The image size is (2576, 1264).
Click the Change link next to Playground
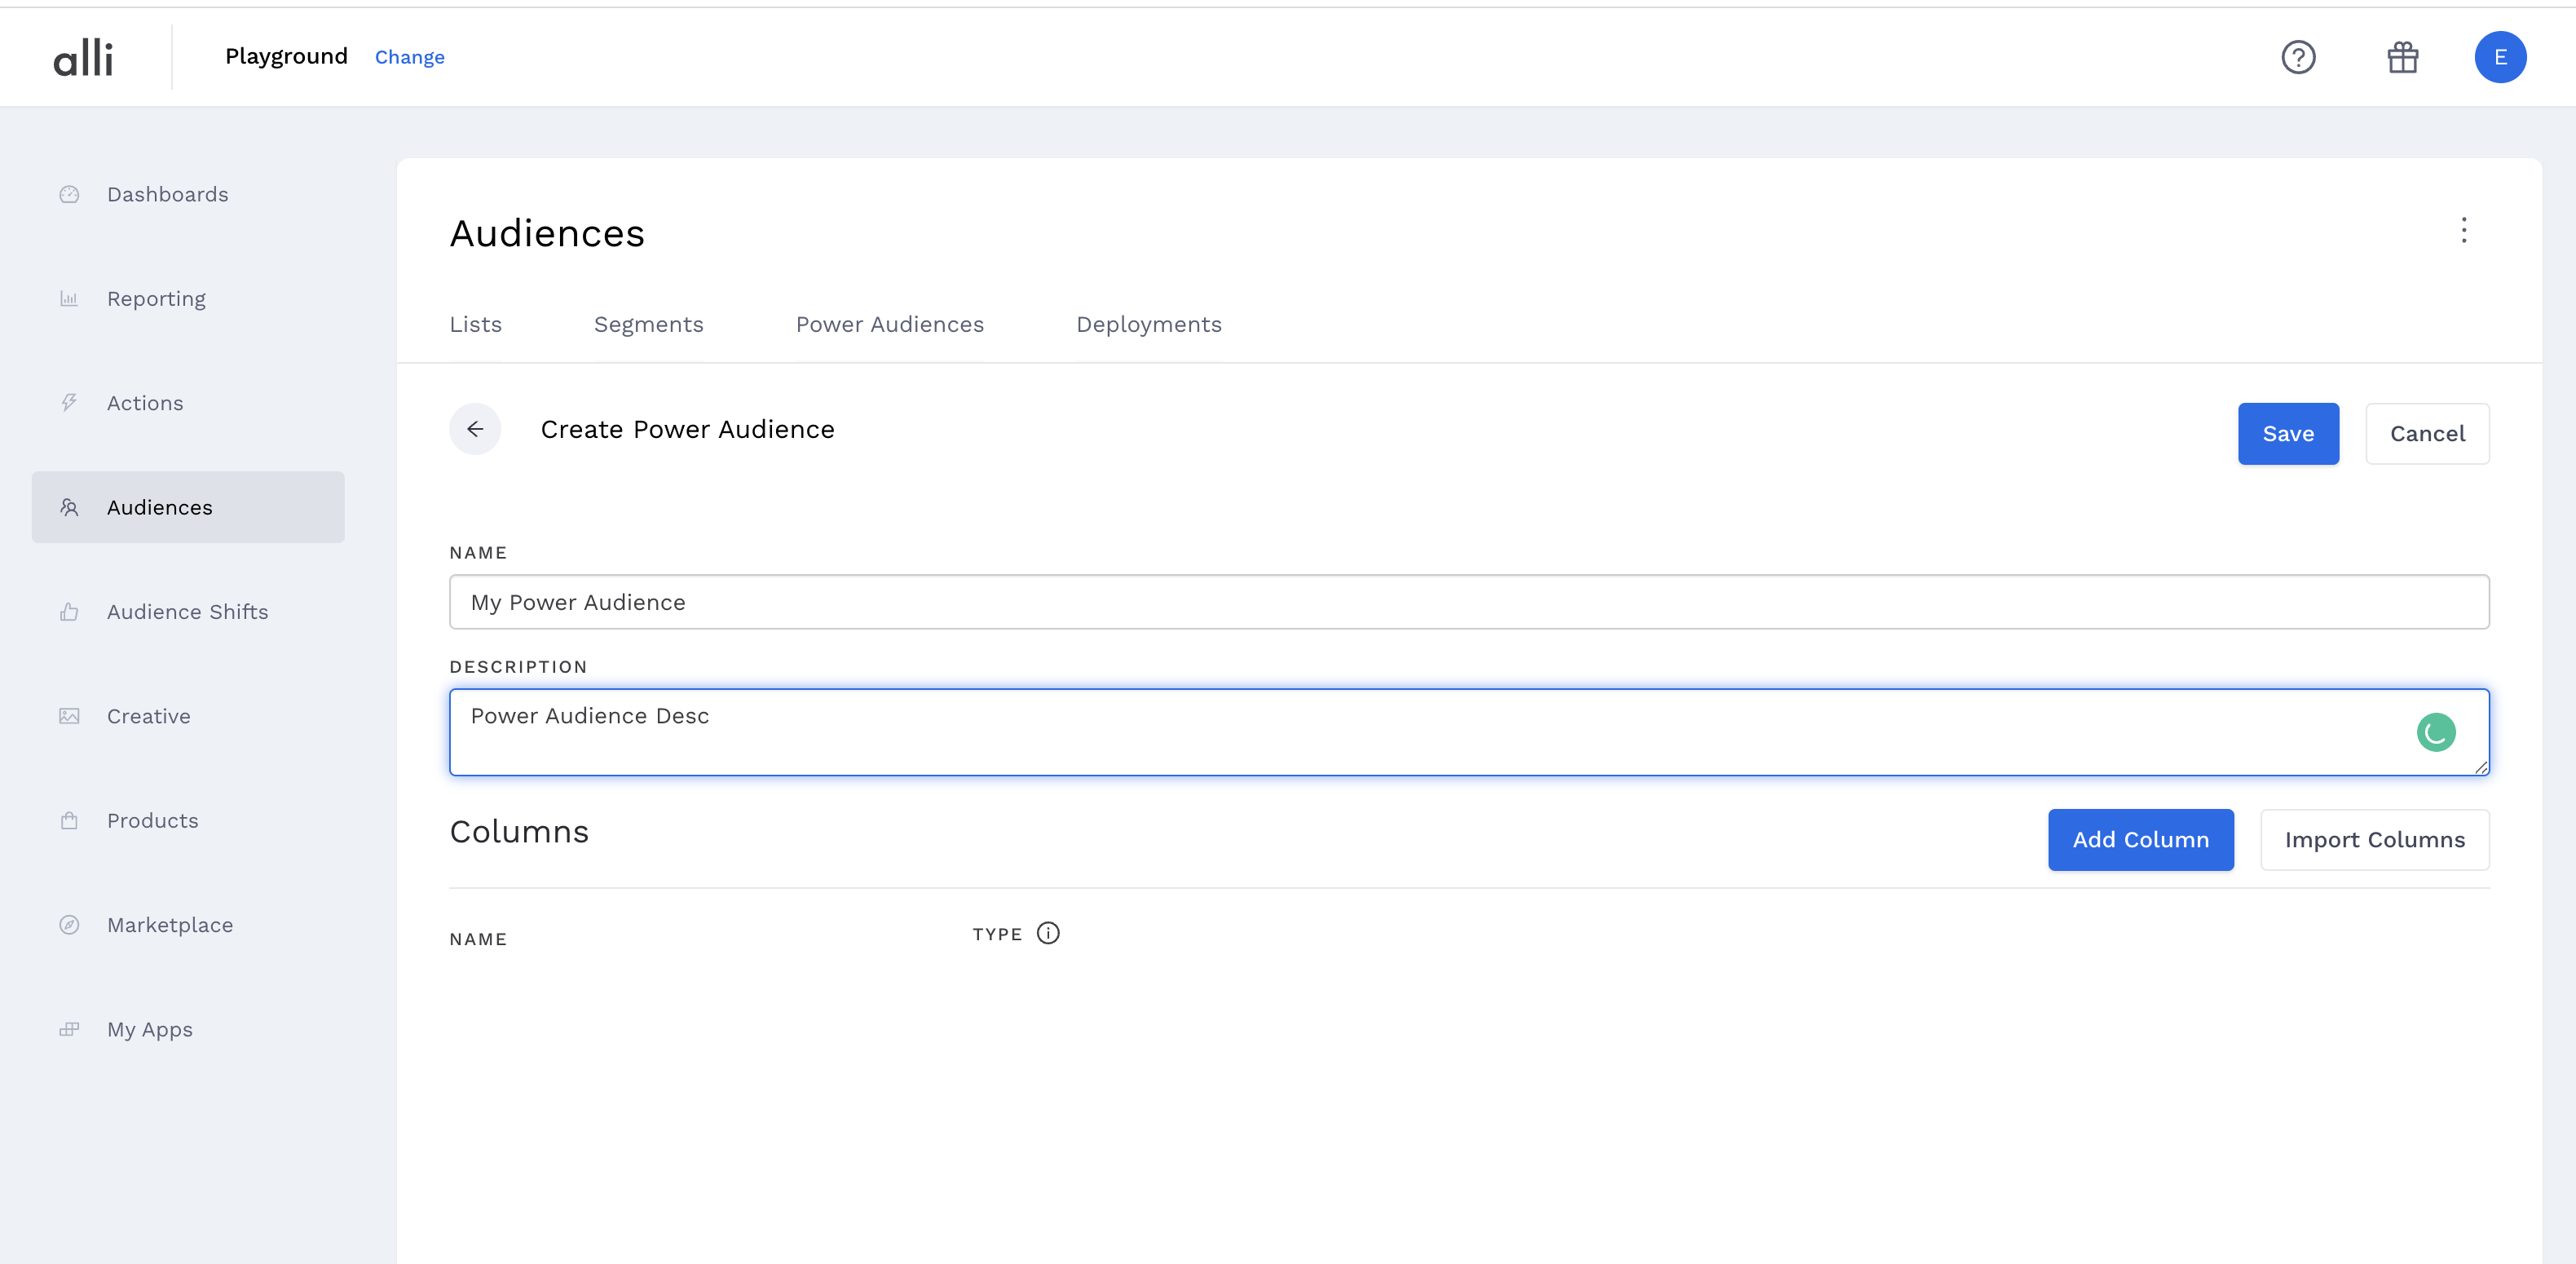409,57
